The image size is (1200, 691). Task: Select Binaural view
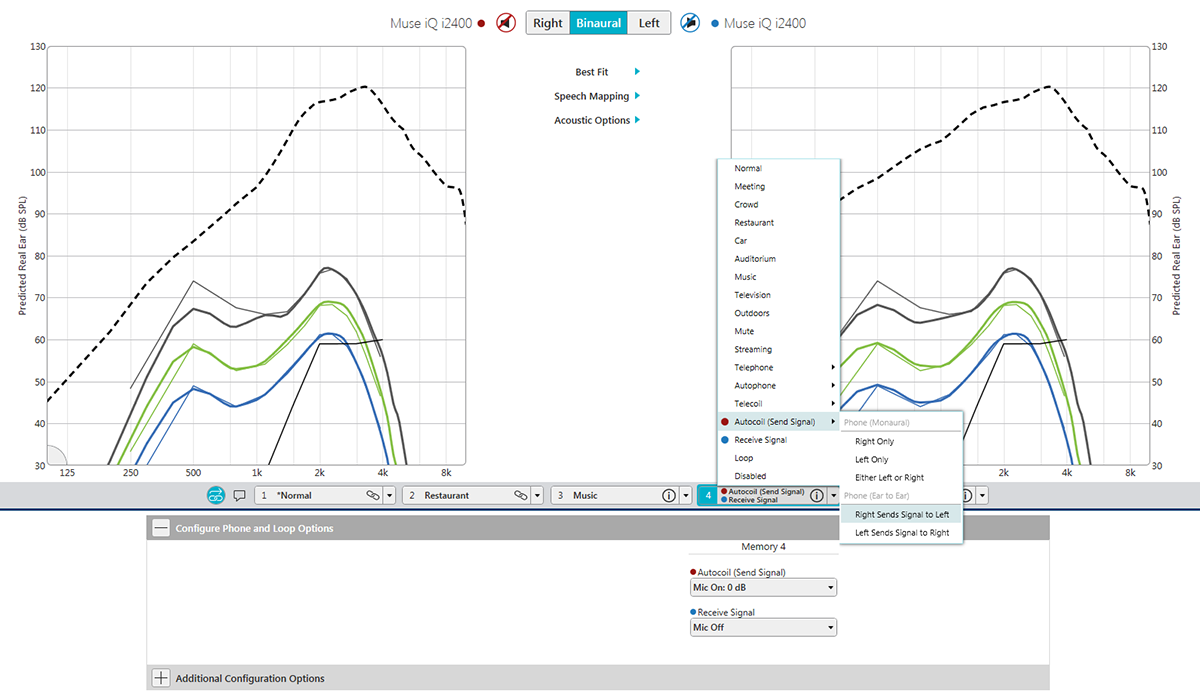(x=599, y=23)
